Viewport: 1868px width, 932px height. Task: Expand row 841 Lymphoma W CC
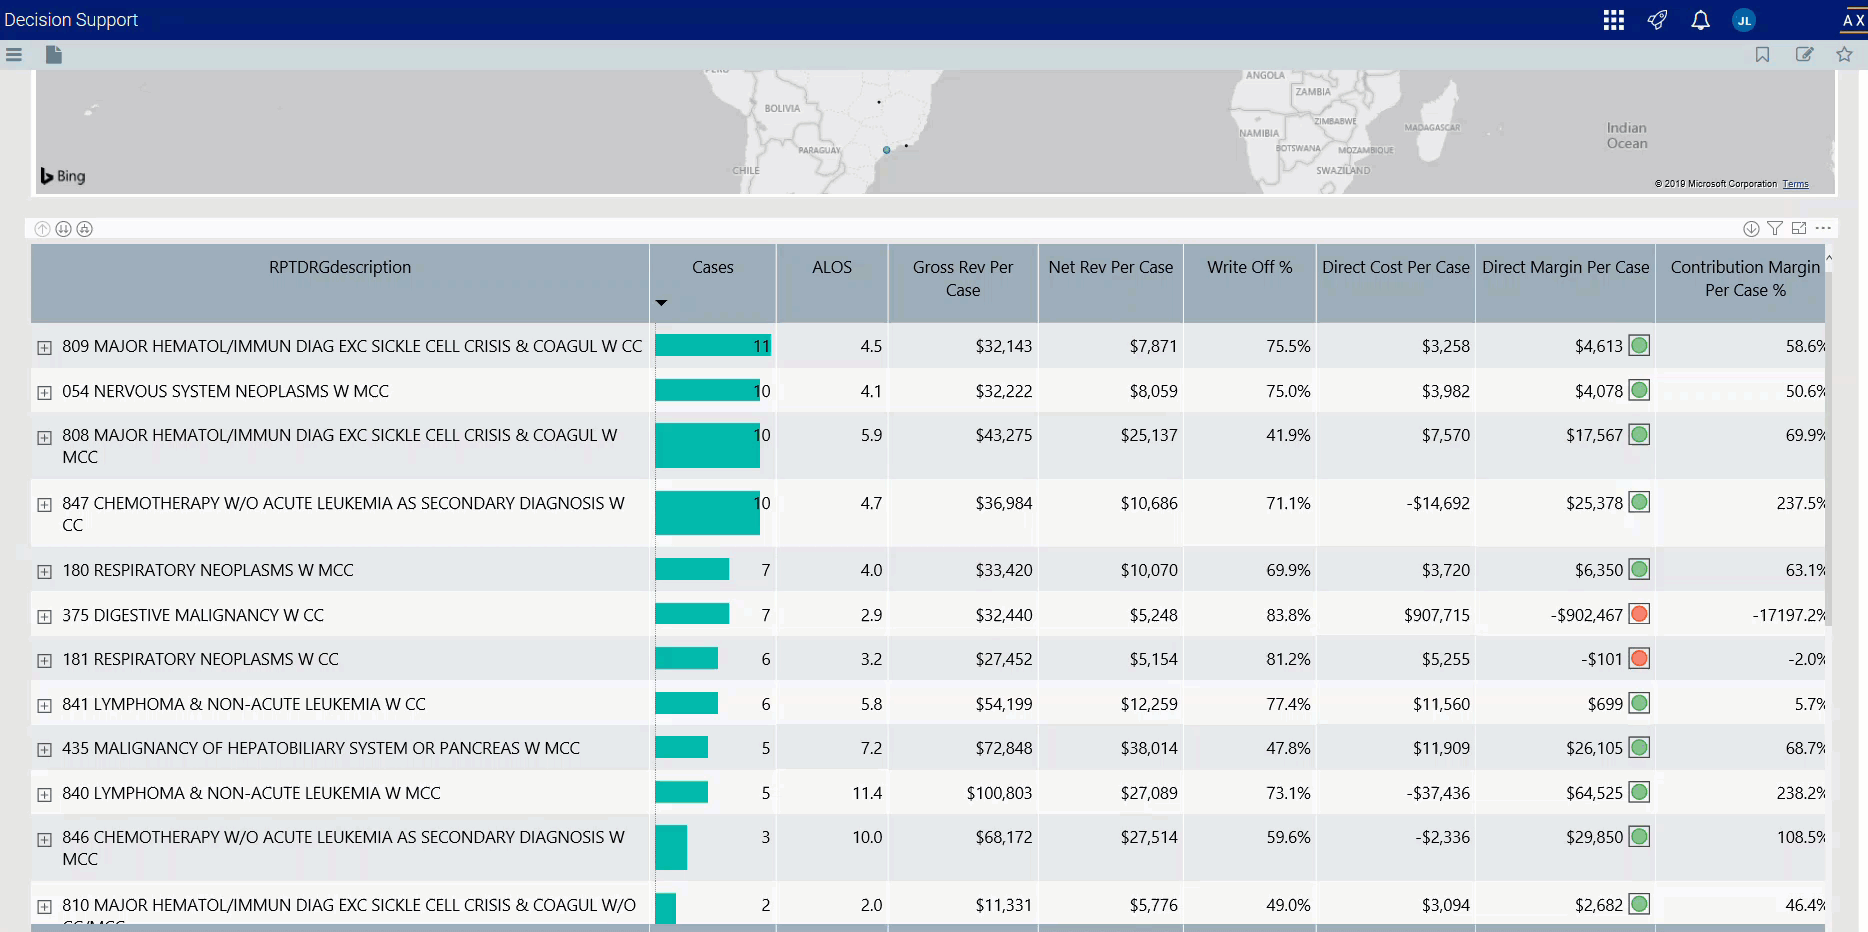click(x=44, y=706)
